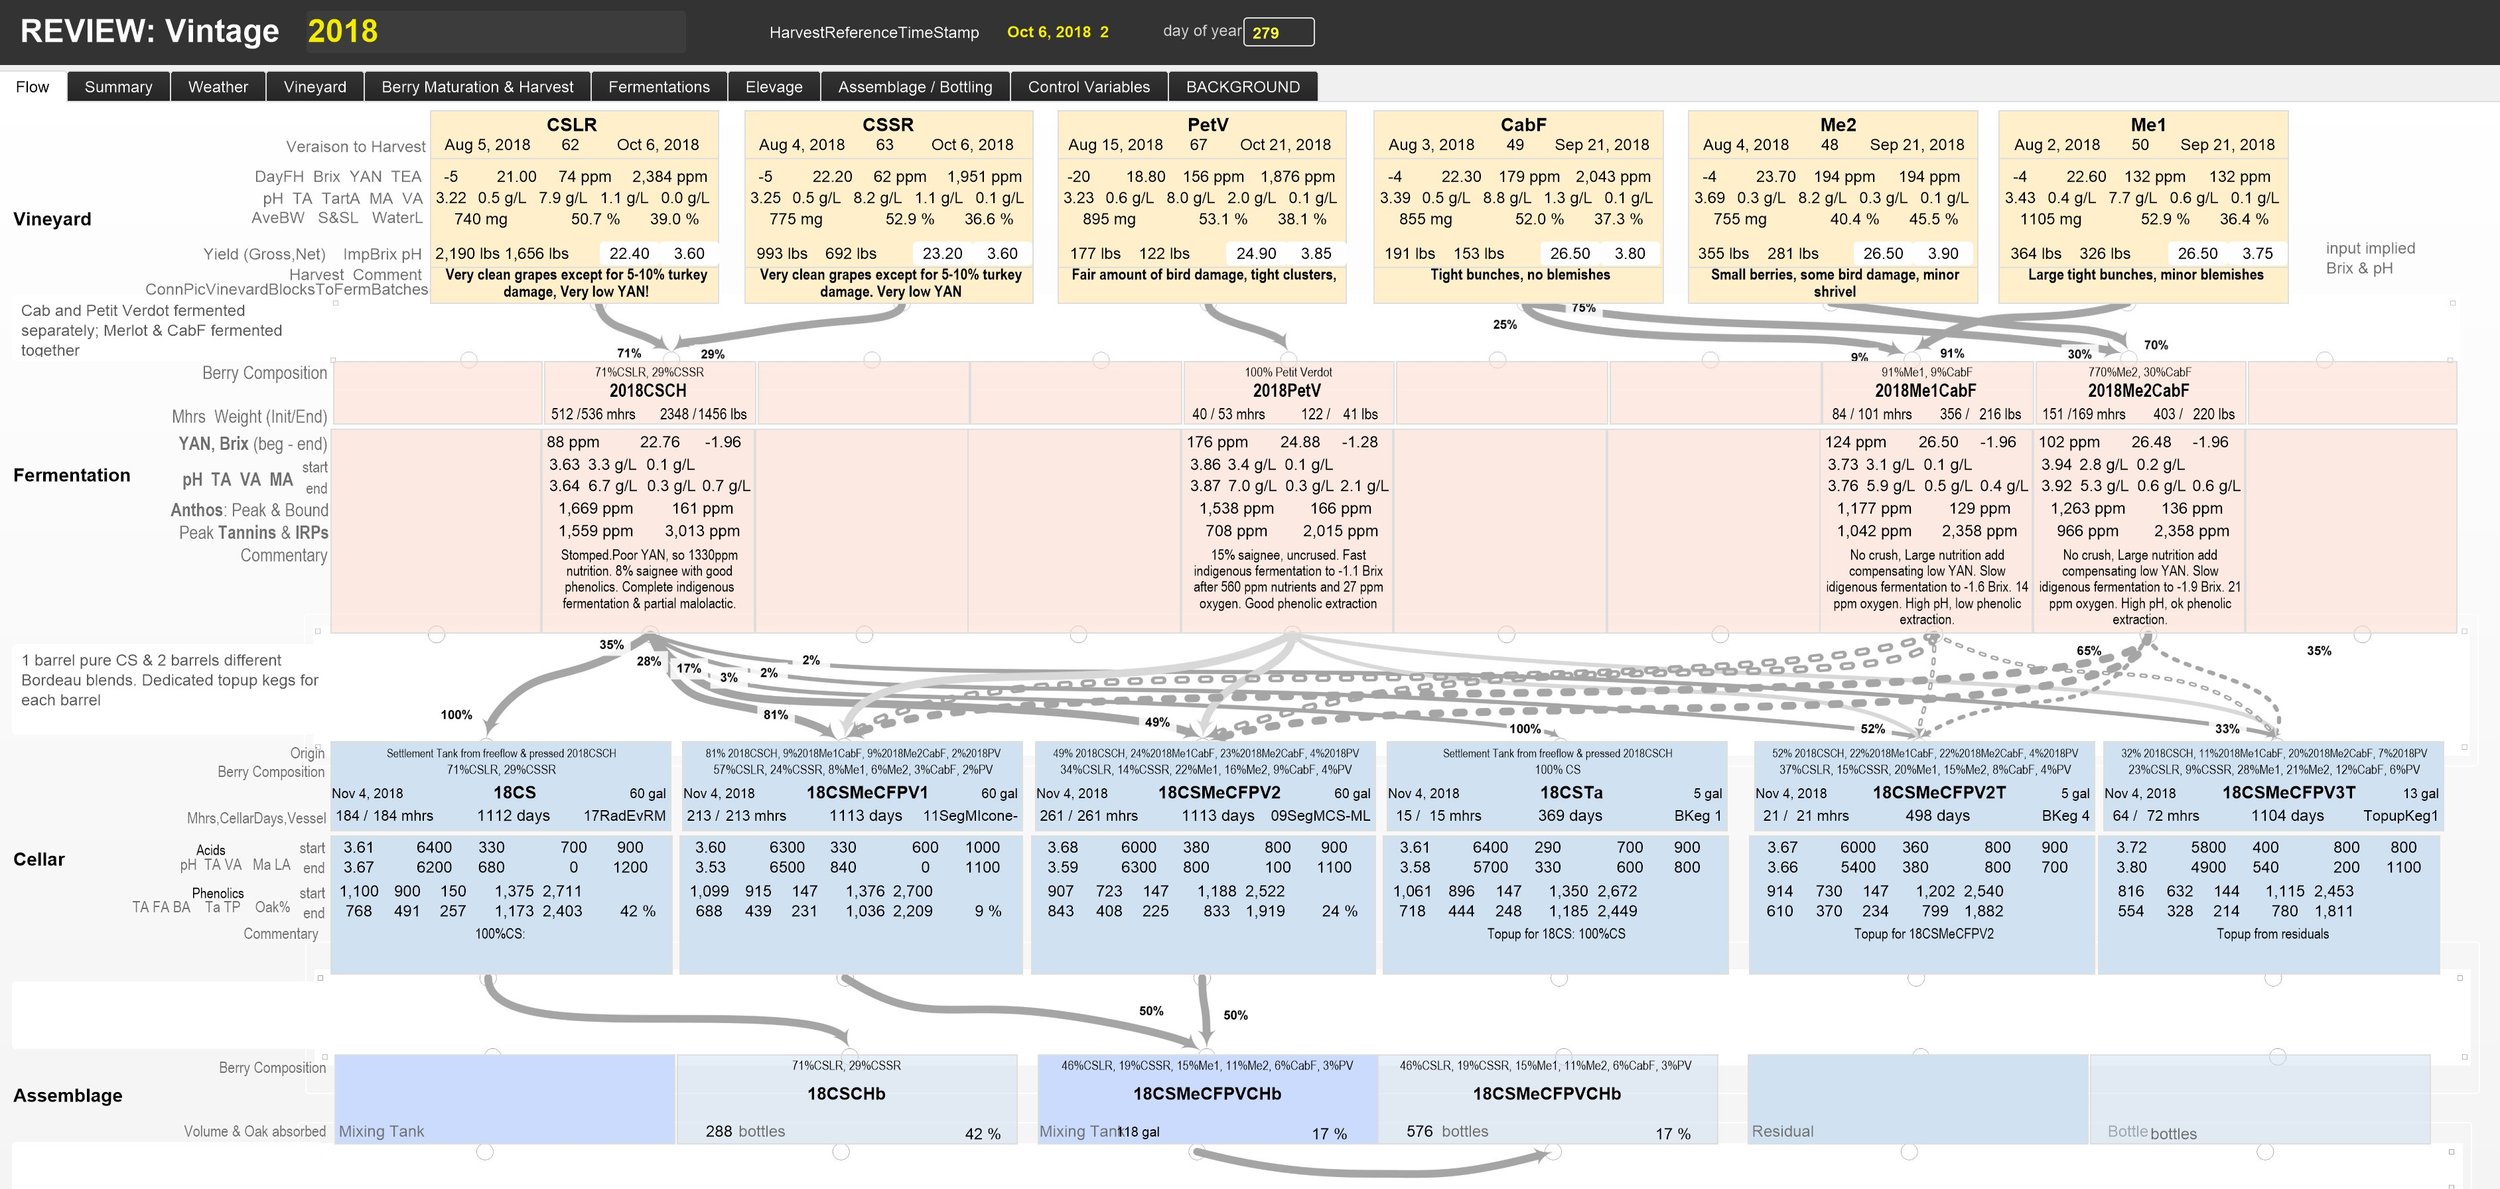Click the 18CS cellar lot title
This screenshot has height=1189, width=2500.
tap(514, 792)
